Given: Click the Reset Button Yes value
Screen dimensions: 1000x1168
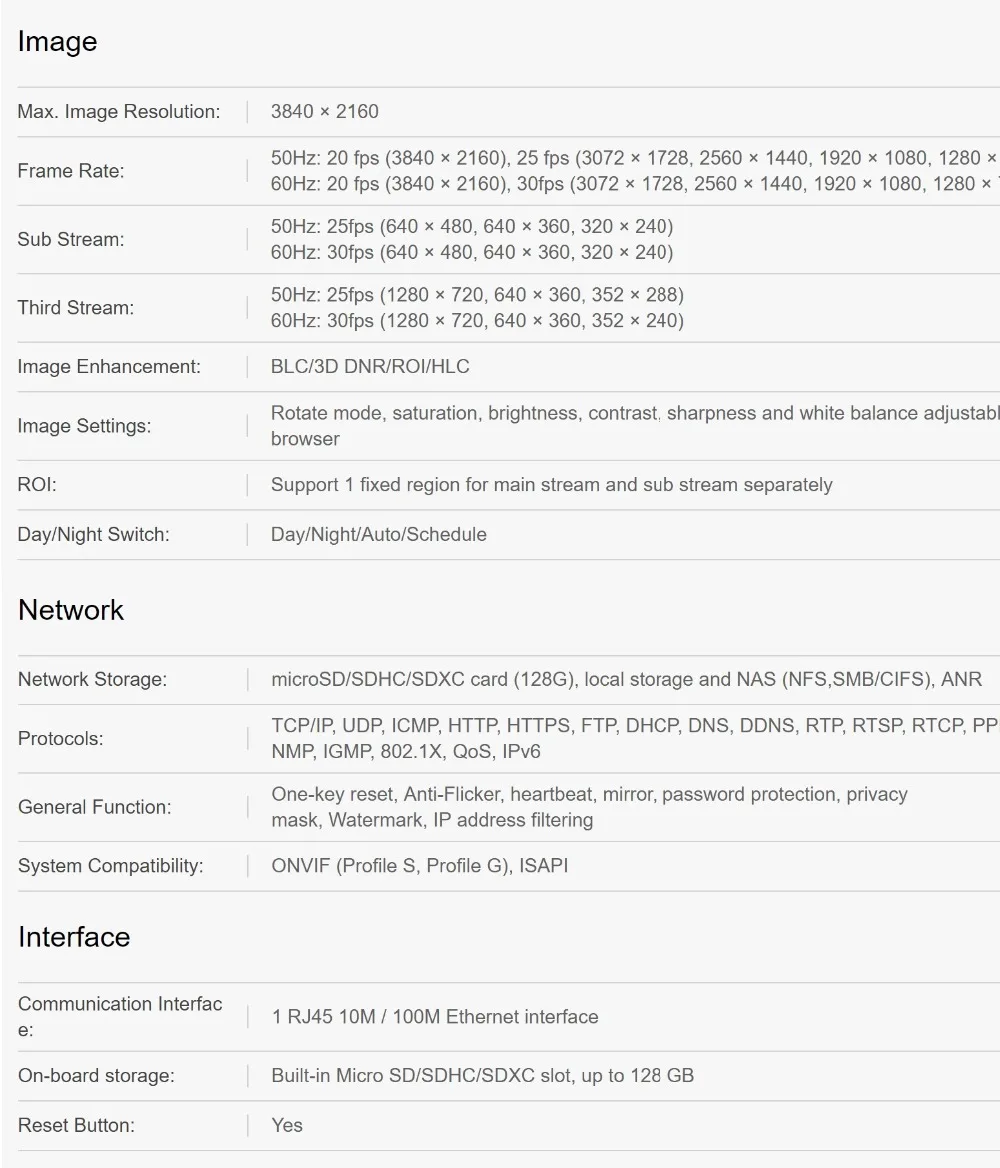Looking at the screenshot, I should tap(287, 1126).
